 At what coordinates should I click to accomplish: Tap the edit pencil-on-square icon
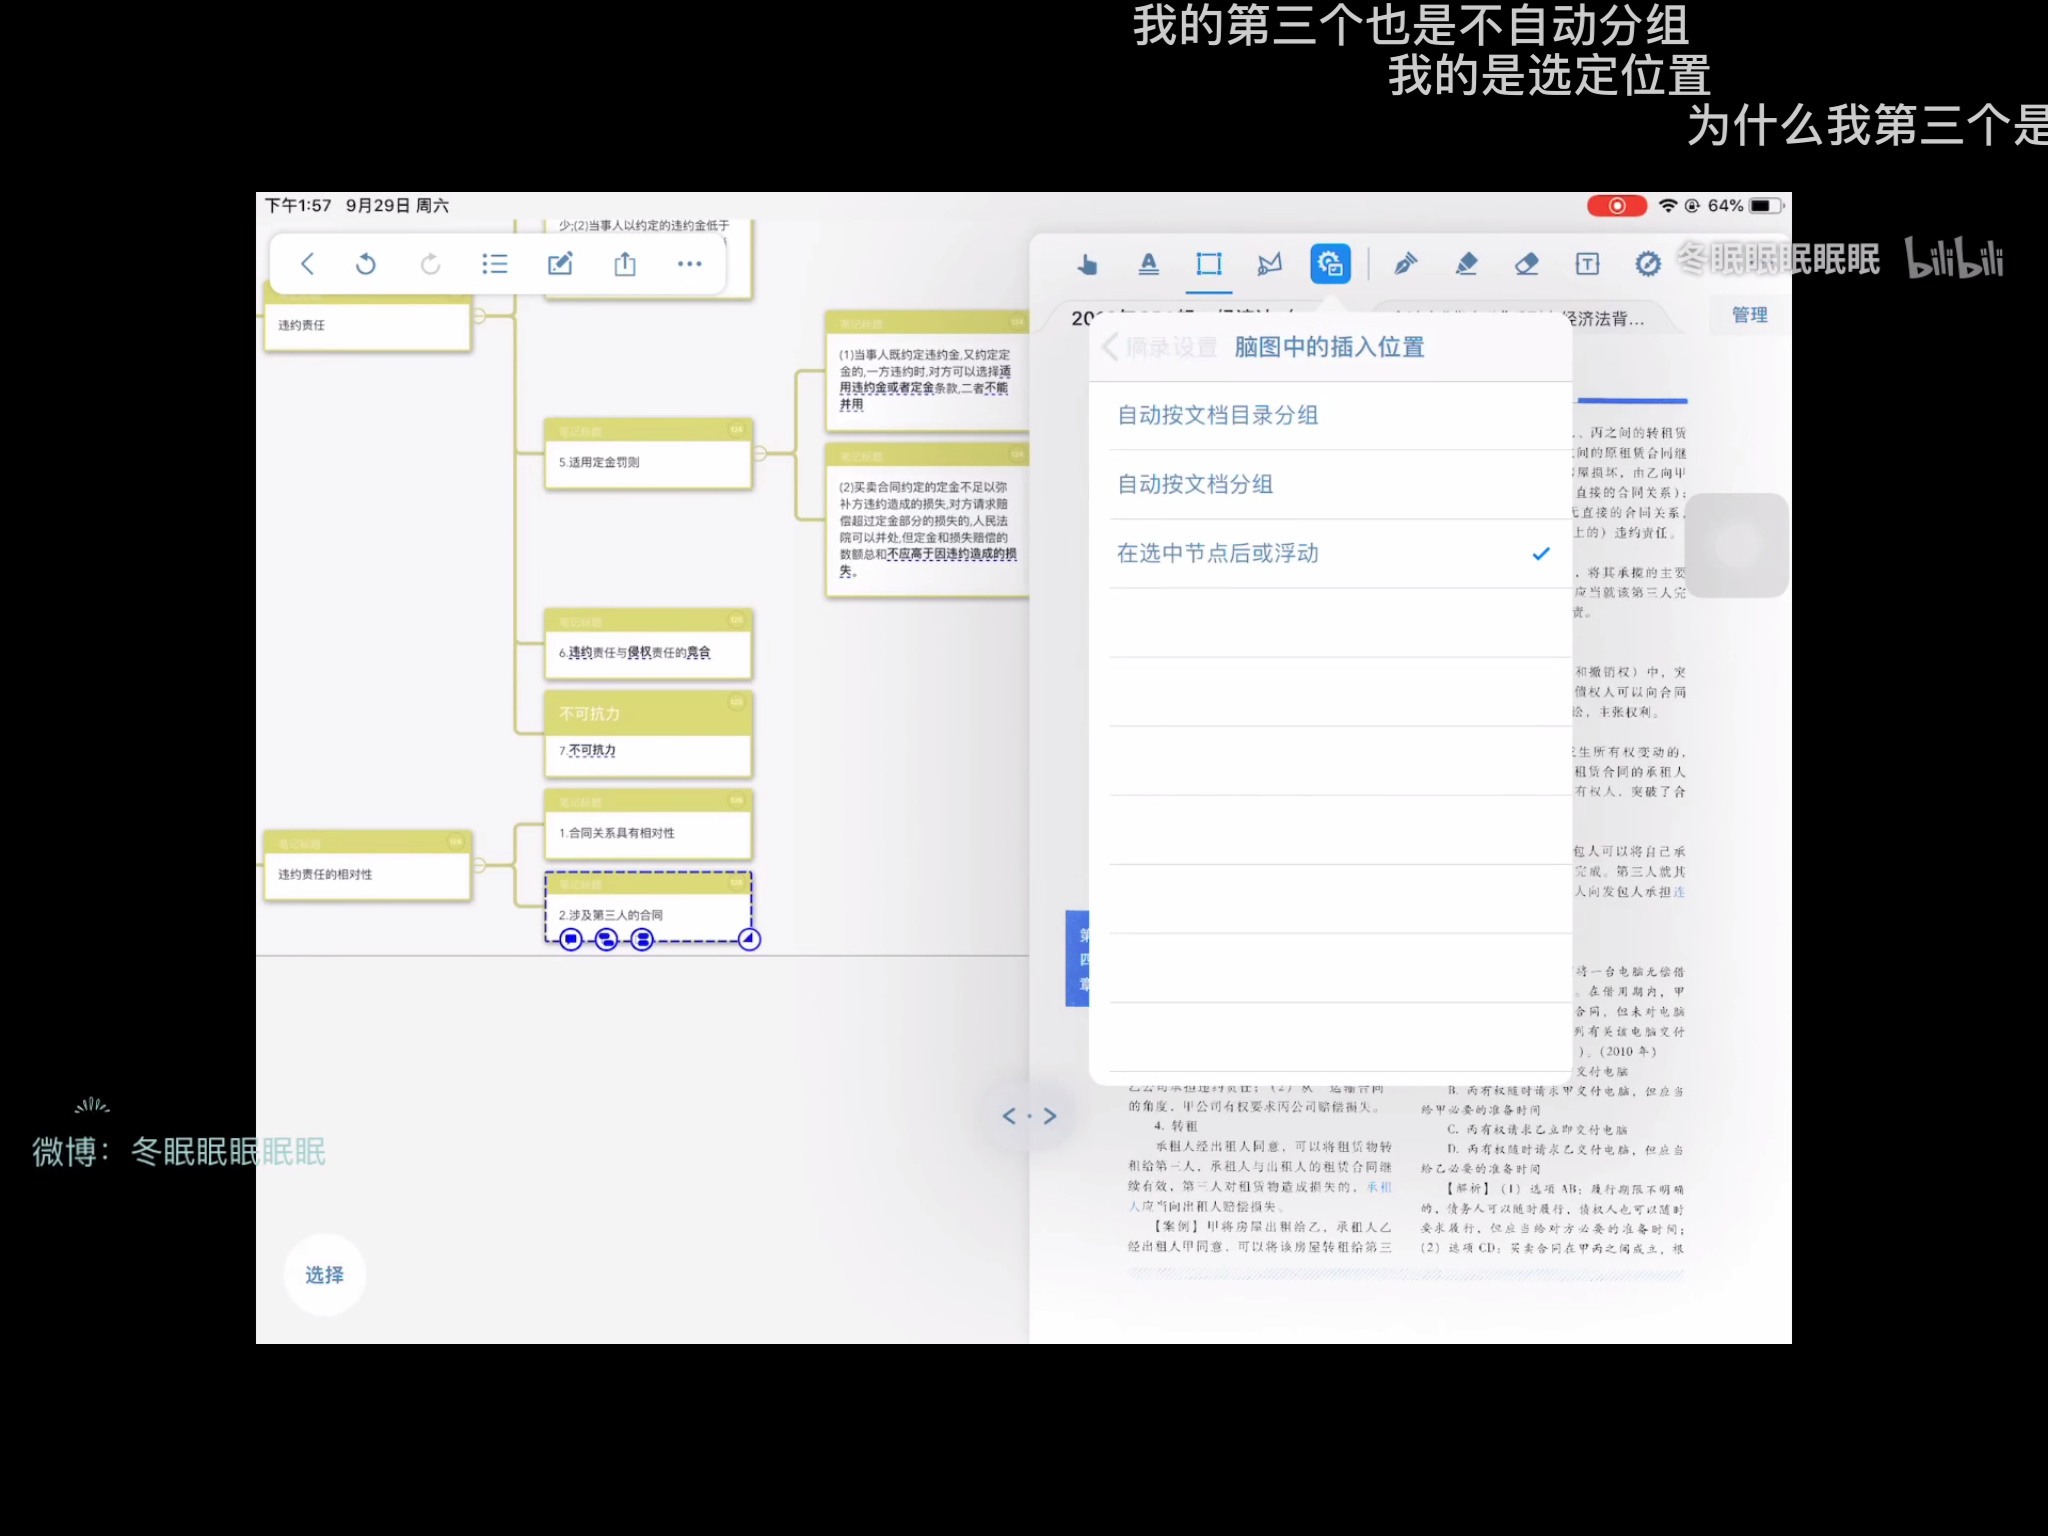coord(560,264)
